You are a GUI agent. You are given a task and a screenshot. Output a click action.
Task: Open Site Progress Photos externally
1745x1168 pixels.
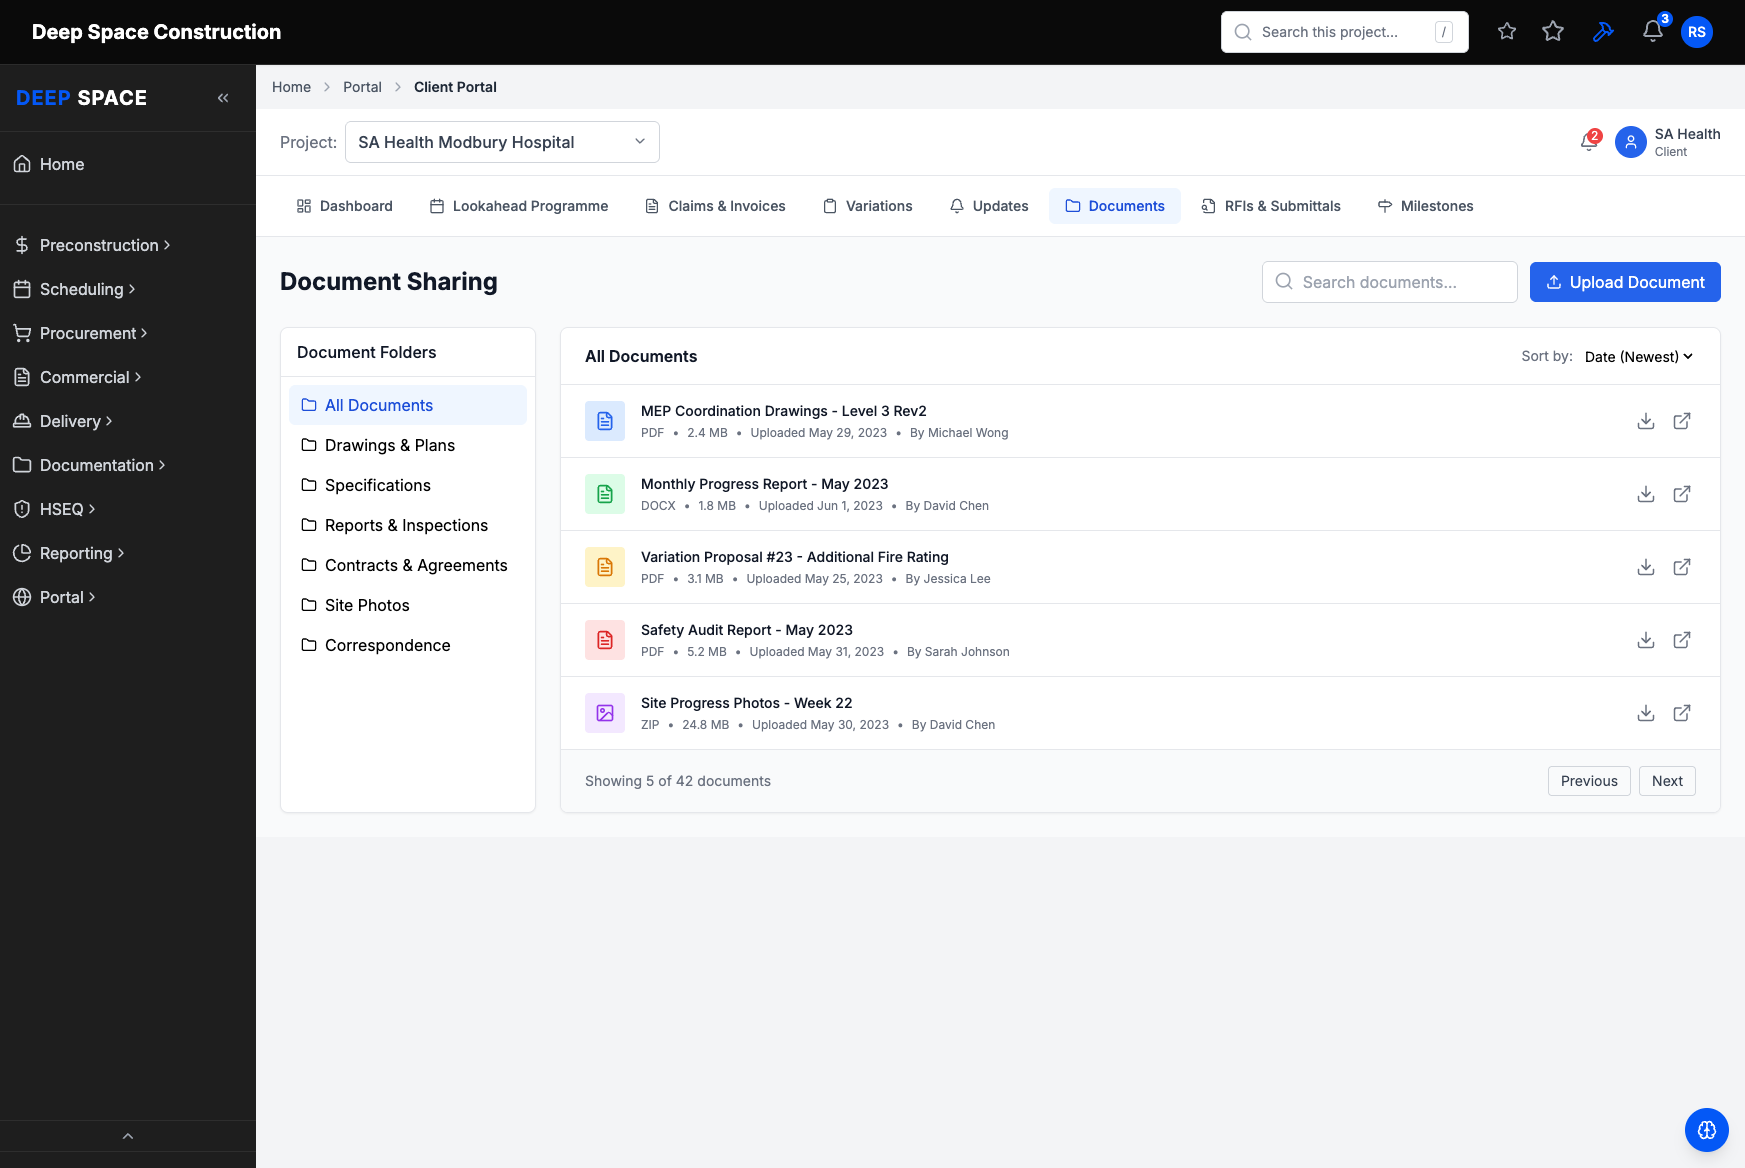pos(1682,713)
